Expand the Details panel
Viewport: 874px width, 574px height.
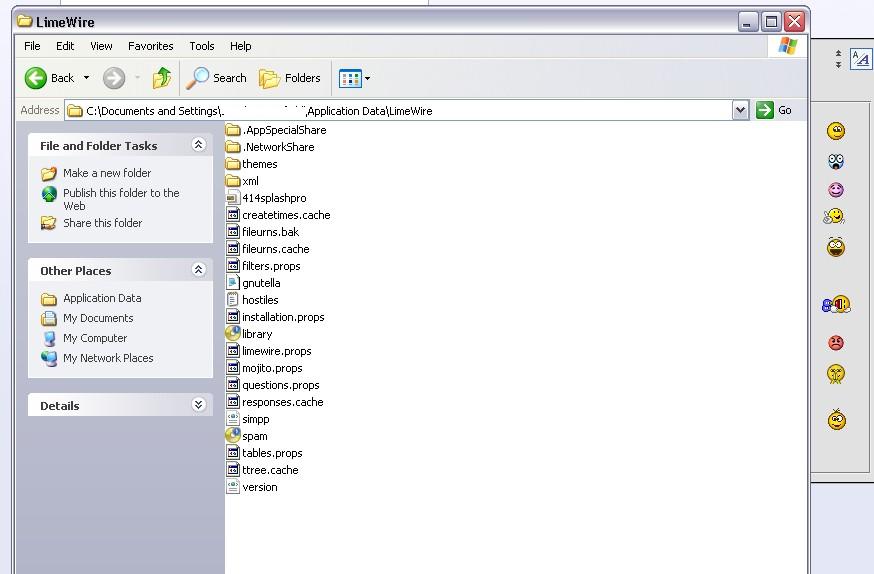tap(198, 405)
